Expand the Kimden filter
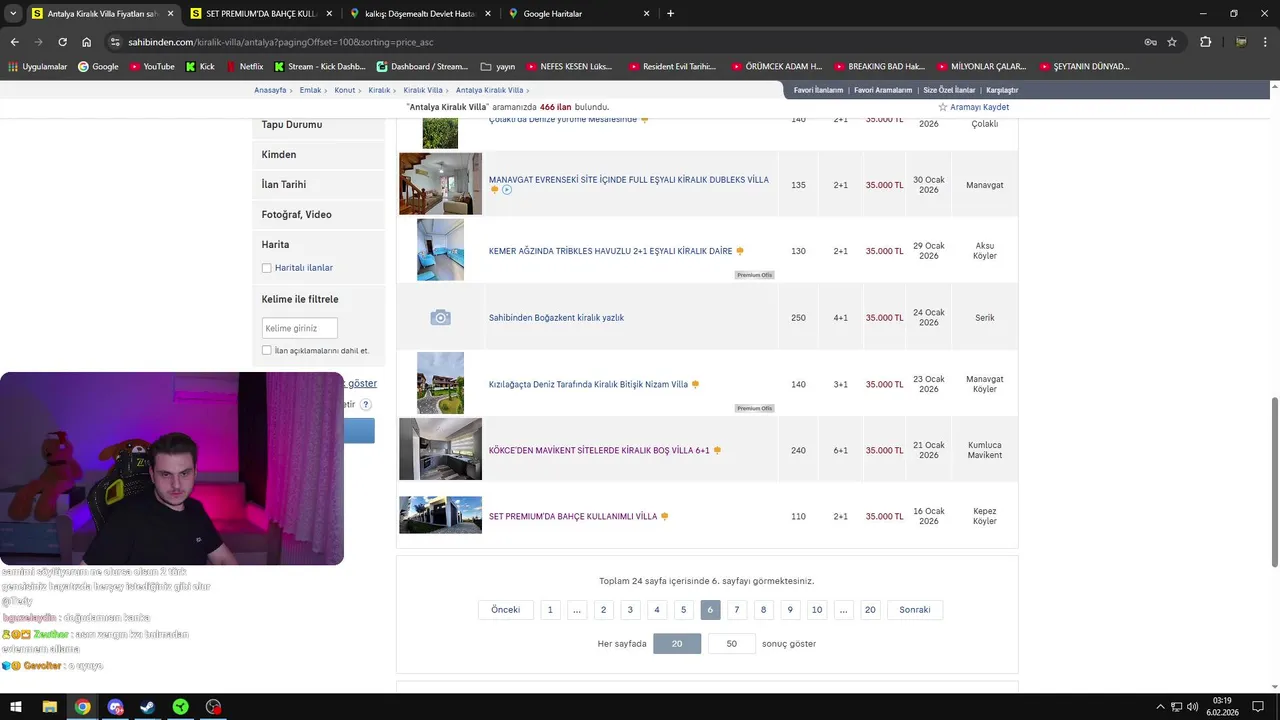This screenshot has height=720, width=1280. (x=318, y=155)
